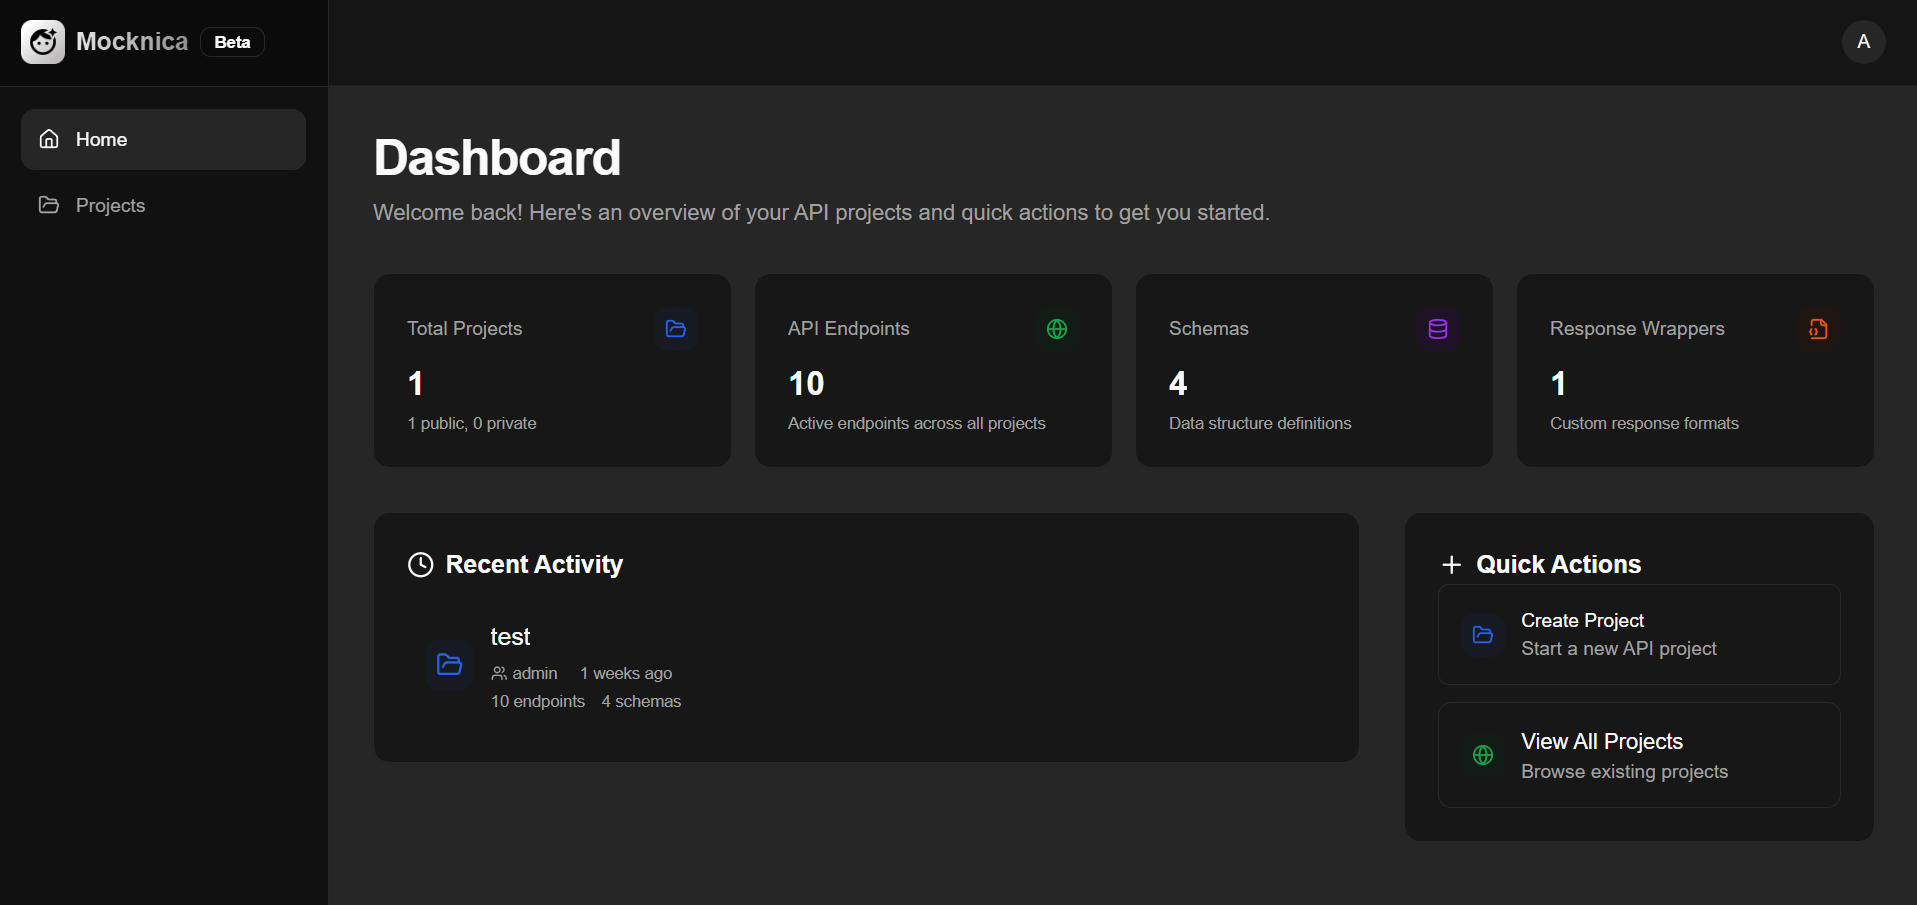Click the Recent Activity clock icon
This screenshot has width=1917, height=905.
420,564
